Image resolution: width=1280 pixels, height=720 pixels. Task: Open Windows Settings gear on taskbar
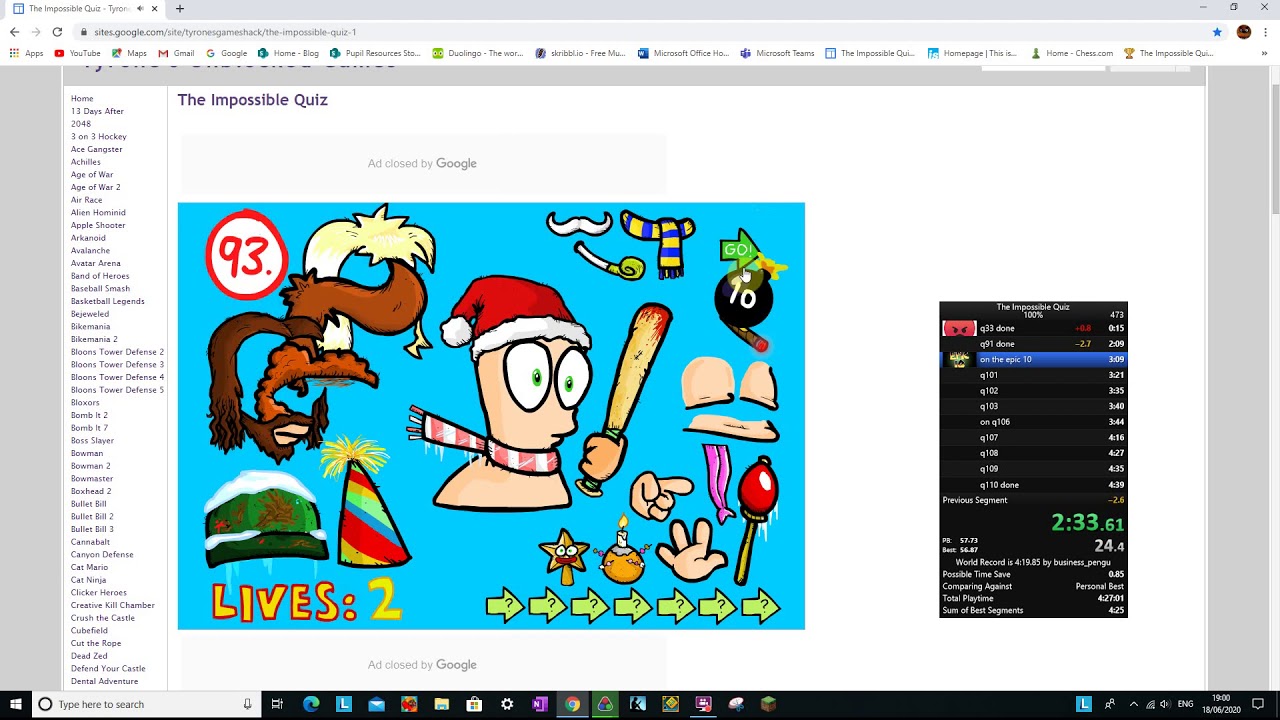(x=507, y=704)
